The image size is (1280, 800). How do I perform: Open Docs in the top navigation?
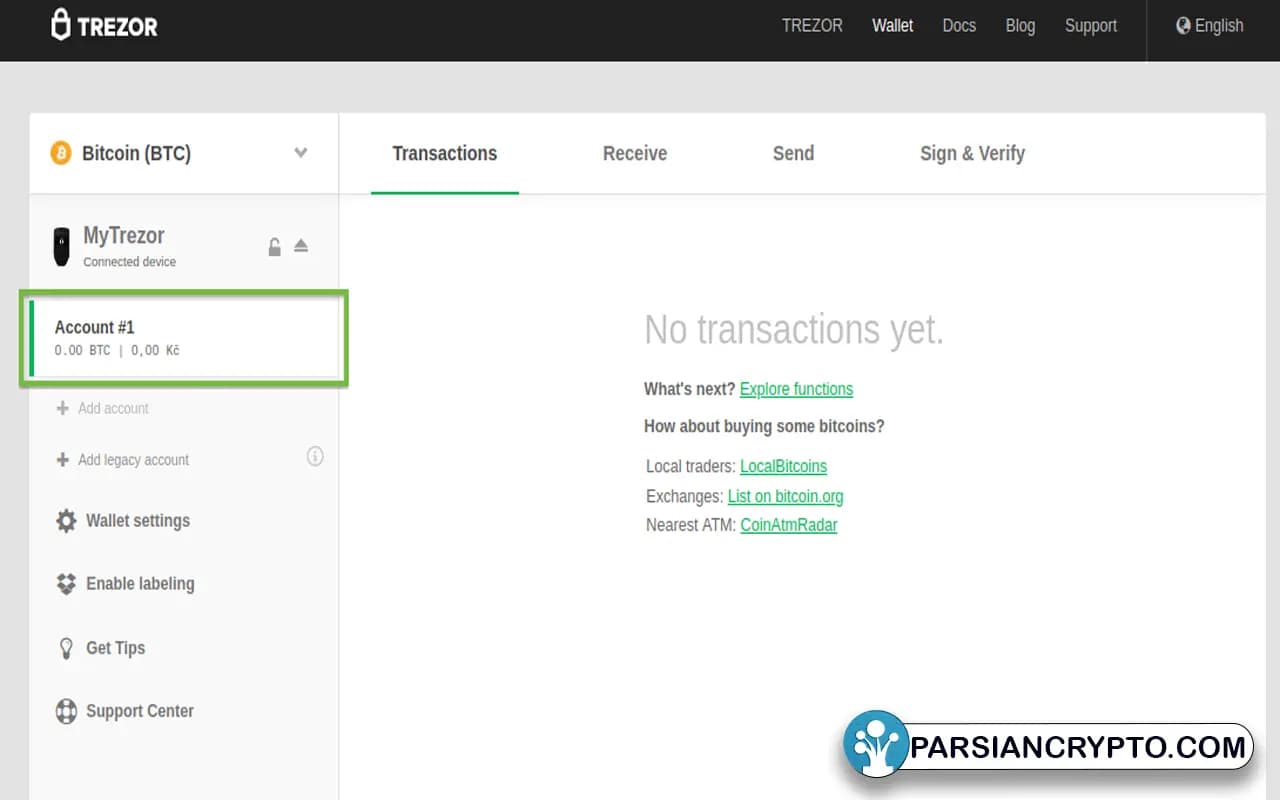coord(959,26)
